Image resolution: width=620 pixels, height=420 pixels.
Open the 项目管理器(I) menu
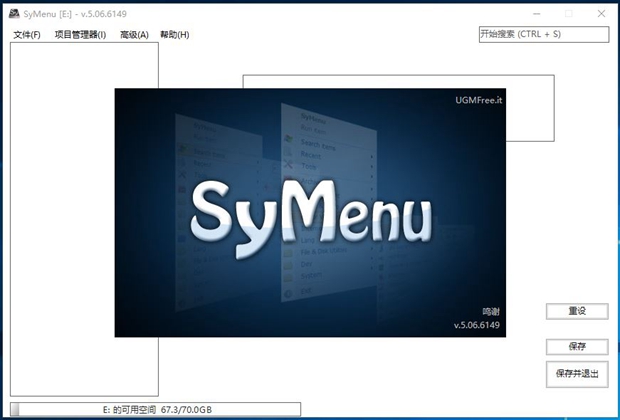click(x=80, y=35)
